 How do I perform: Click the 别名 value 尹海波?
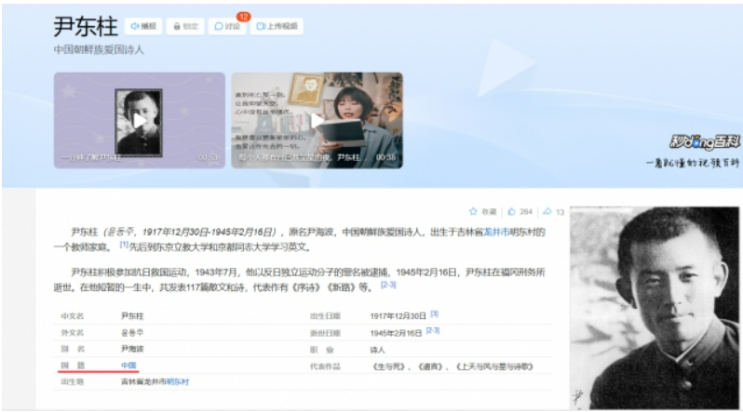(x=132, y=349)
